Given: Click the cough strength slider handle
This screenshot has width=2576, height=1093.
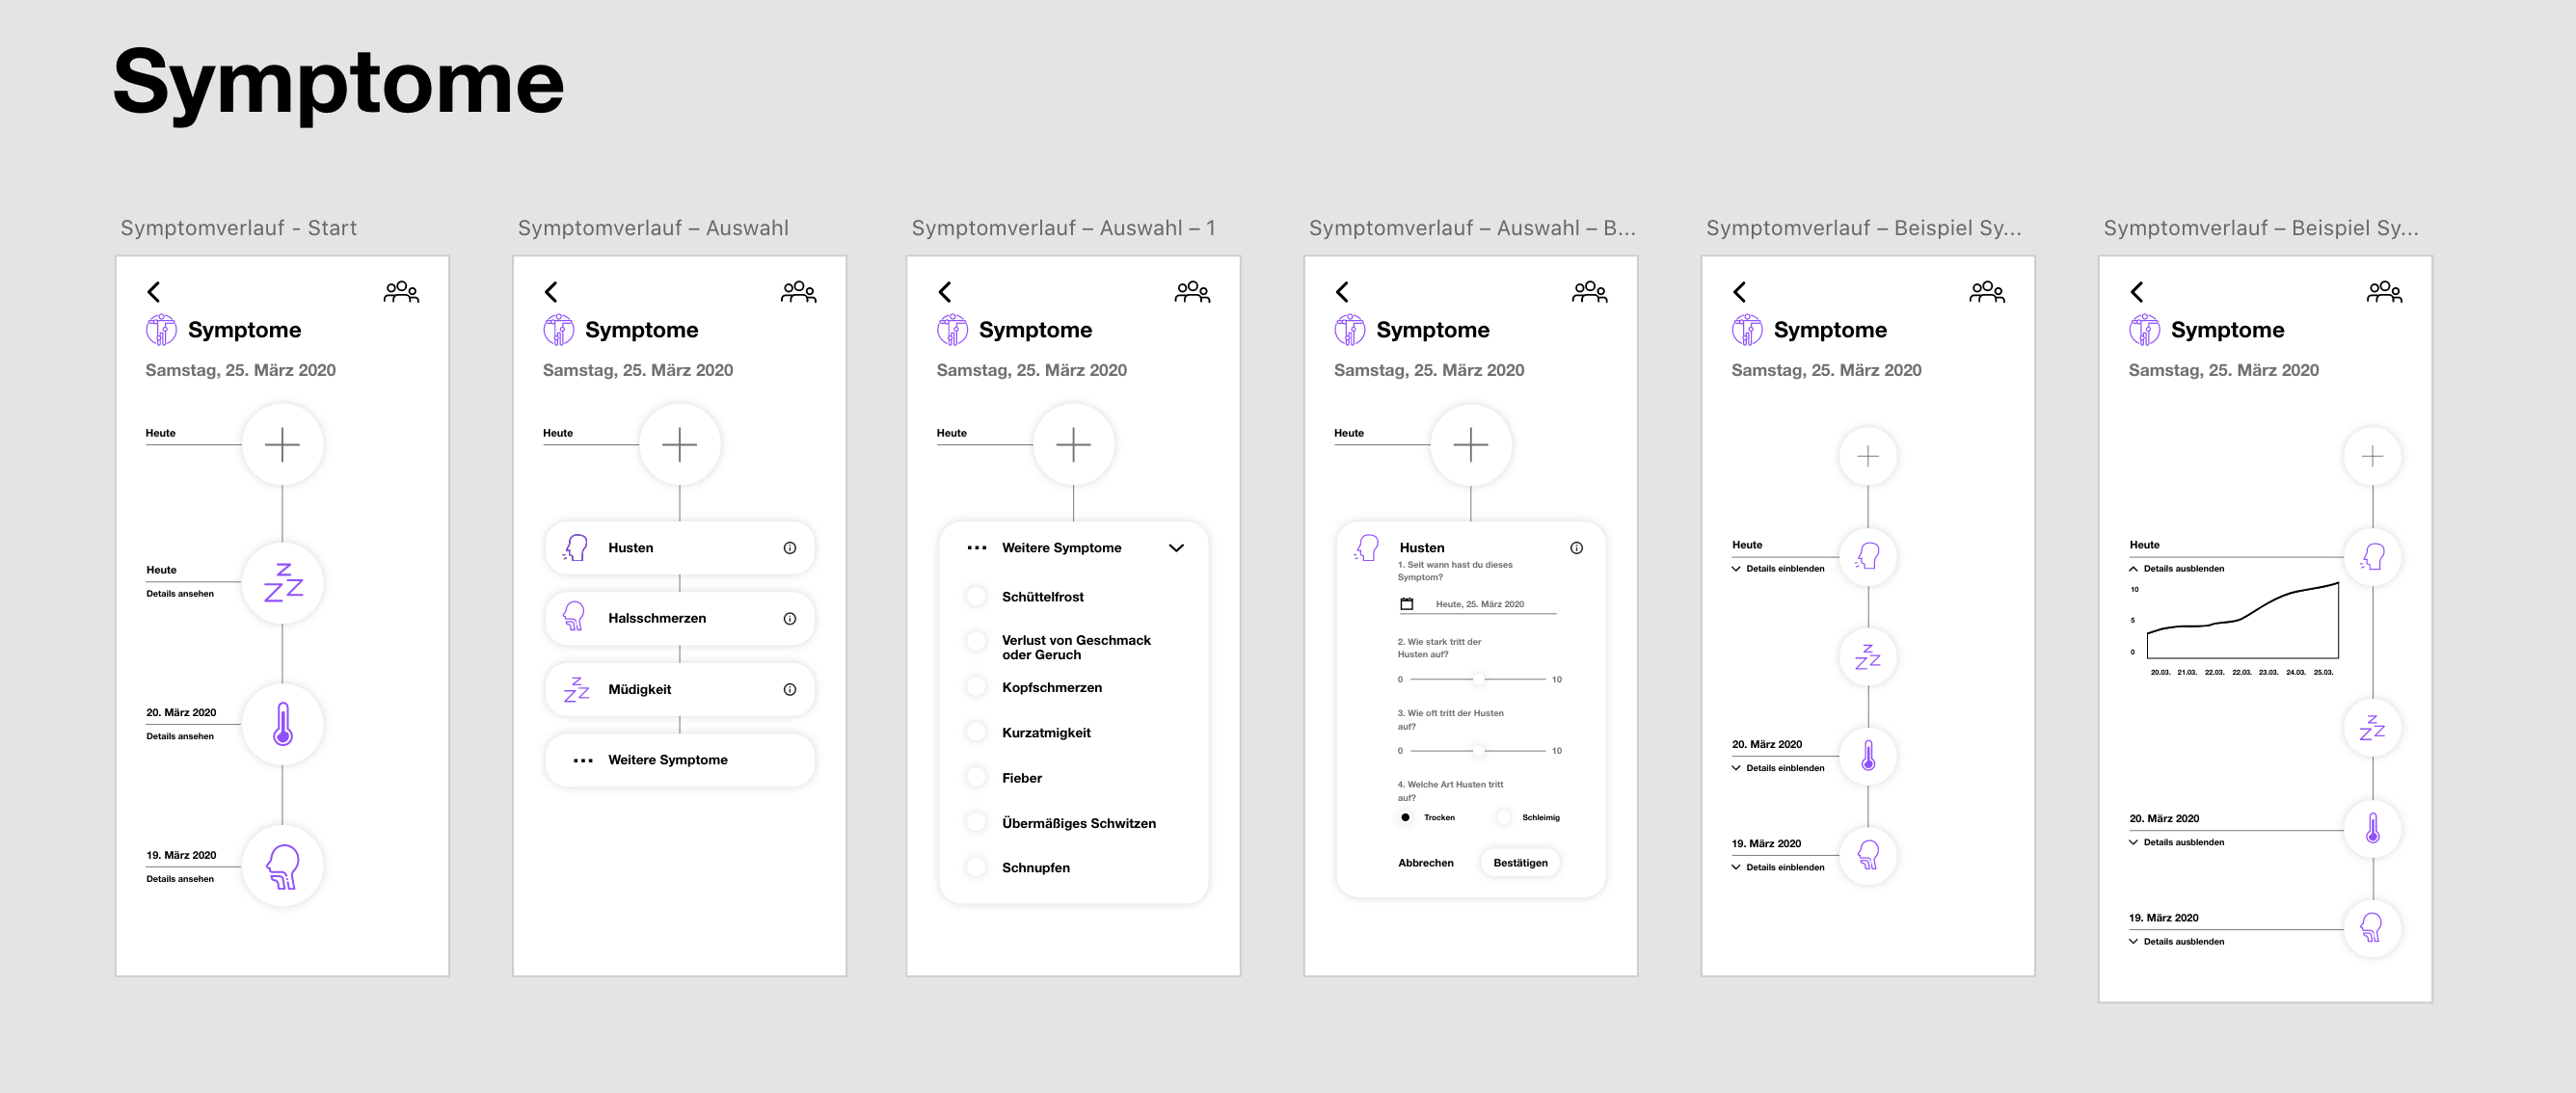Looking at the screenshot, I should point(1478,680).
